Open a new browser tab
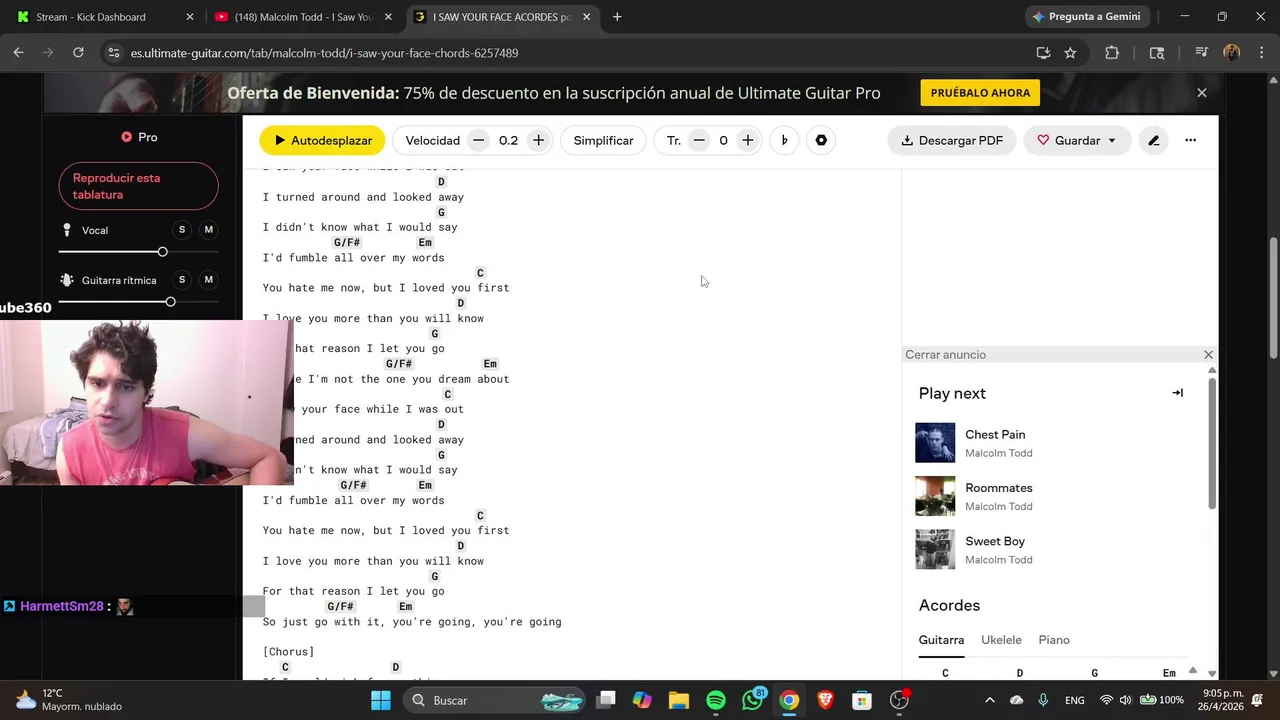The width and height of the screenshot is (1280, 720). [617, 17]
